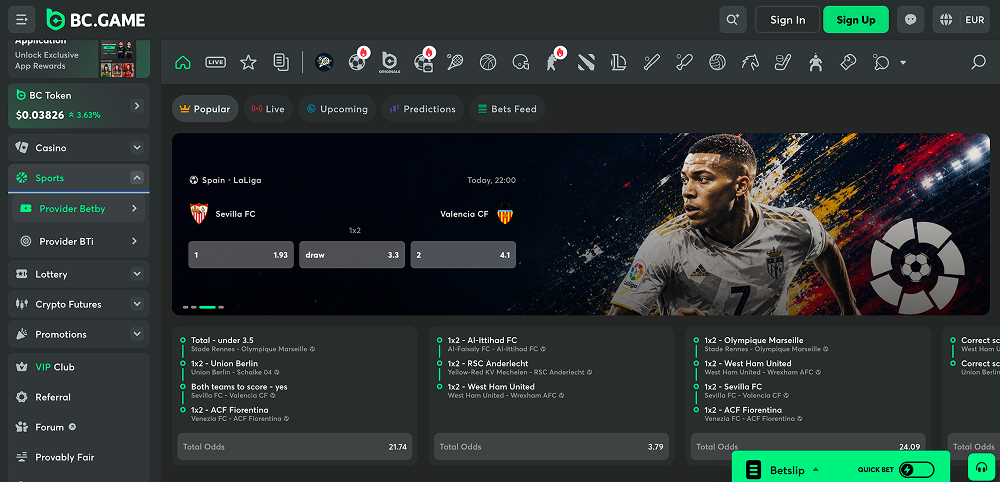
Task: Toggle the Quick Bet switch
Action: [x=916, y=470]
